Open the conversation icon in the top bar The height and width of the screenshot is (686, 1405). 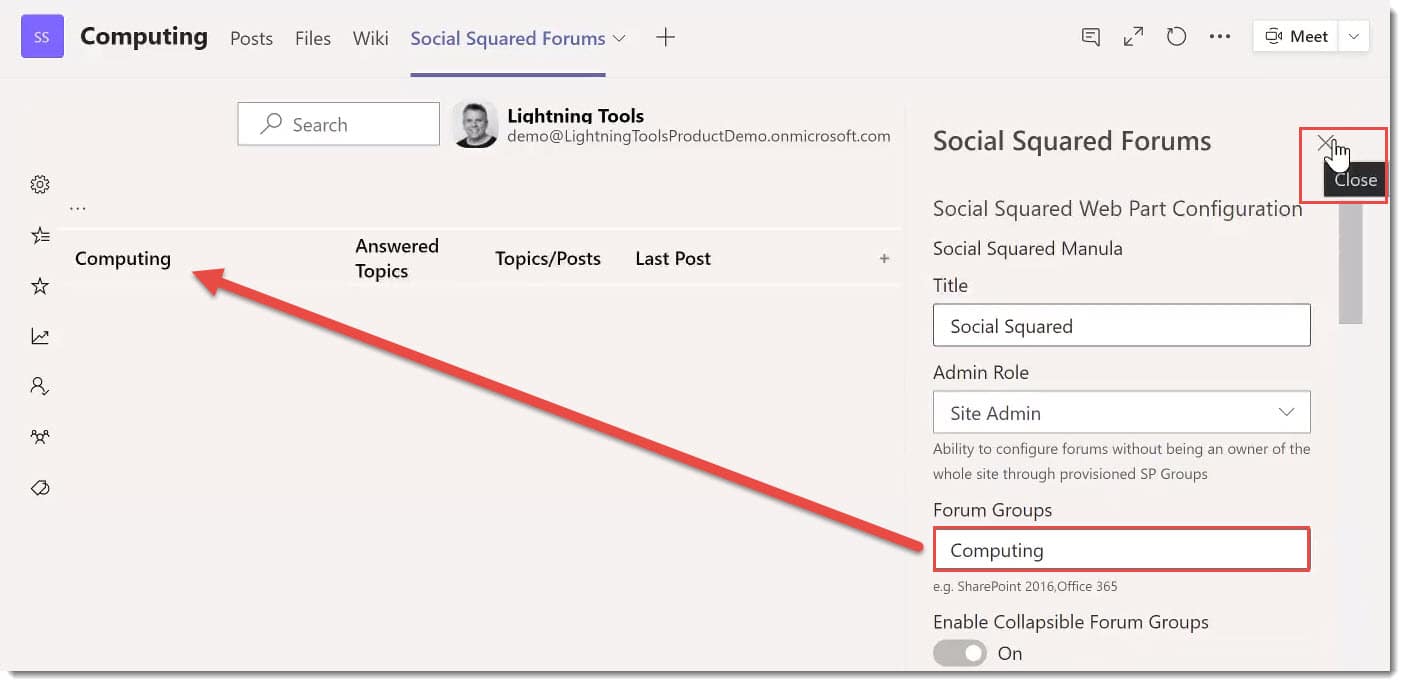1090,36
